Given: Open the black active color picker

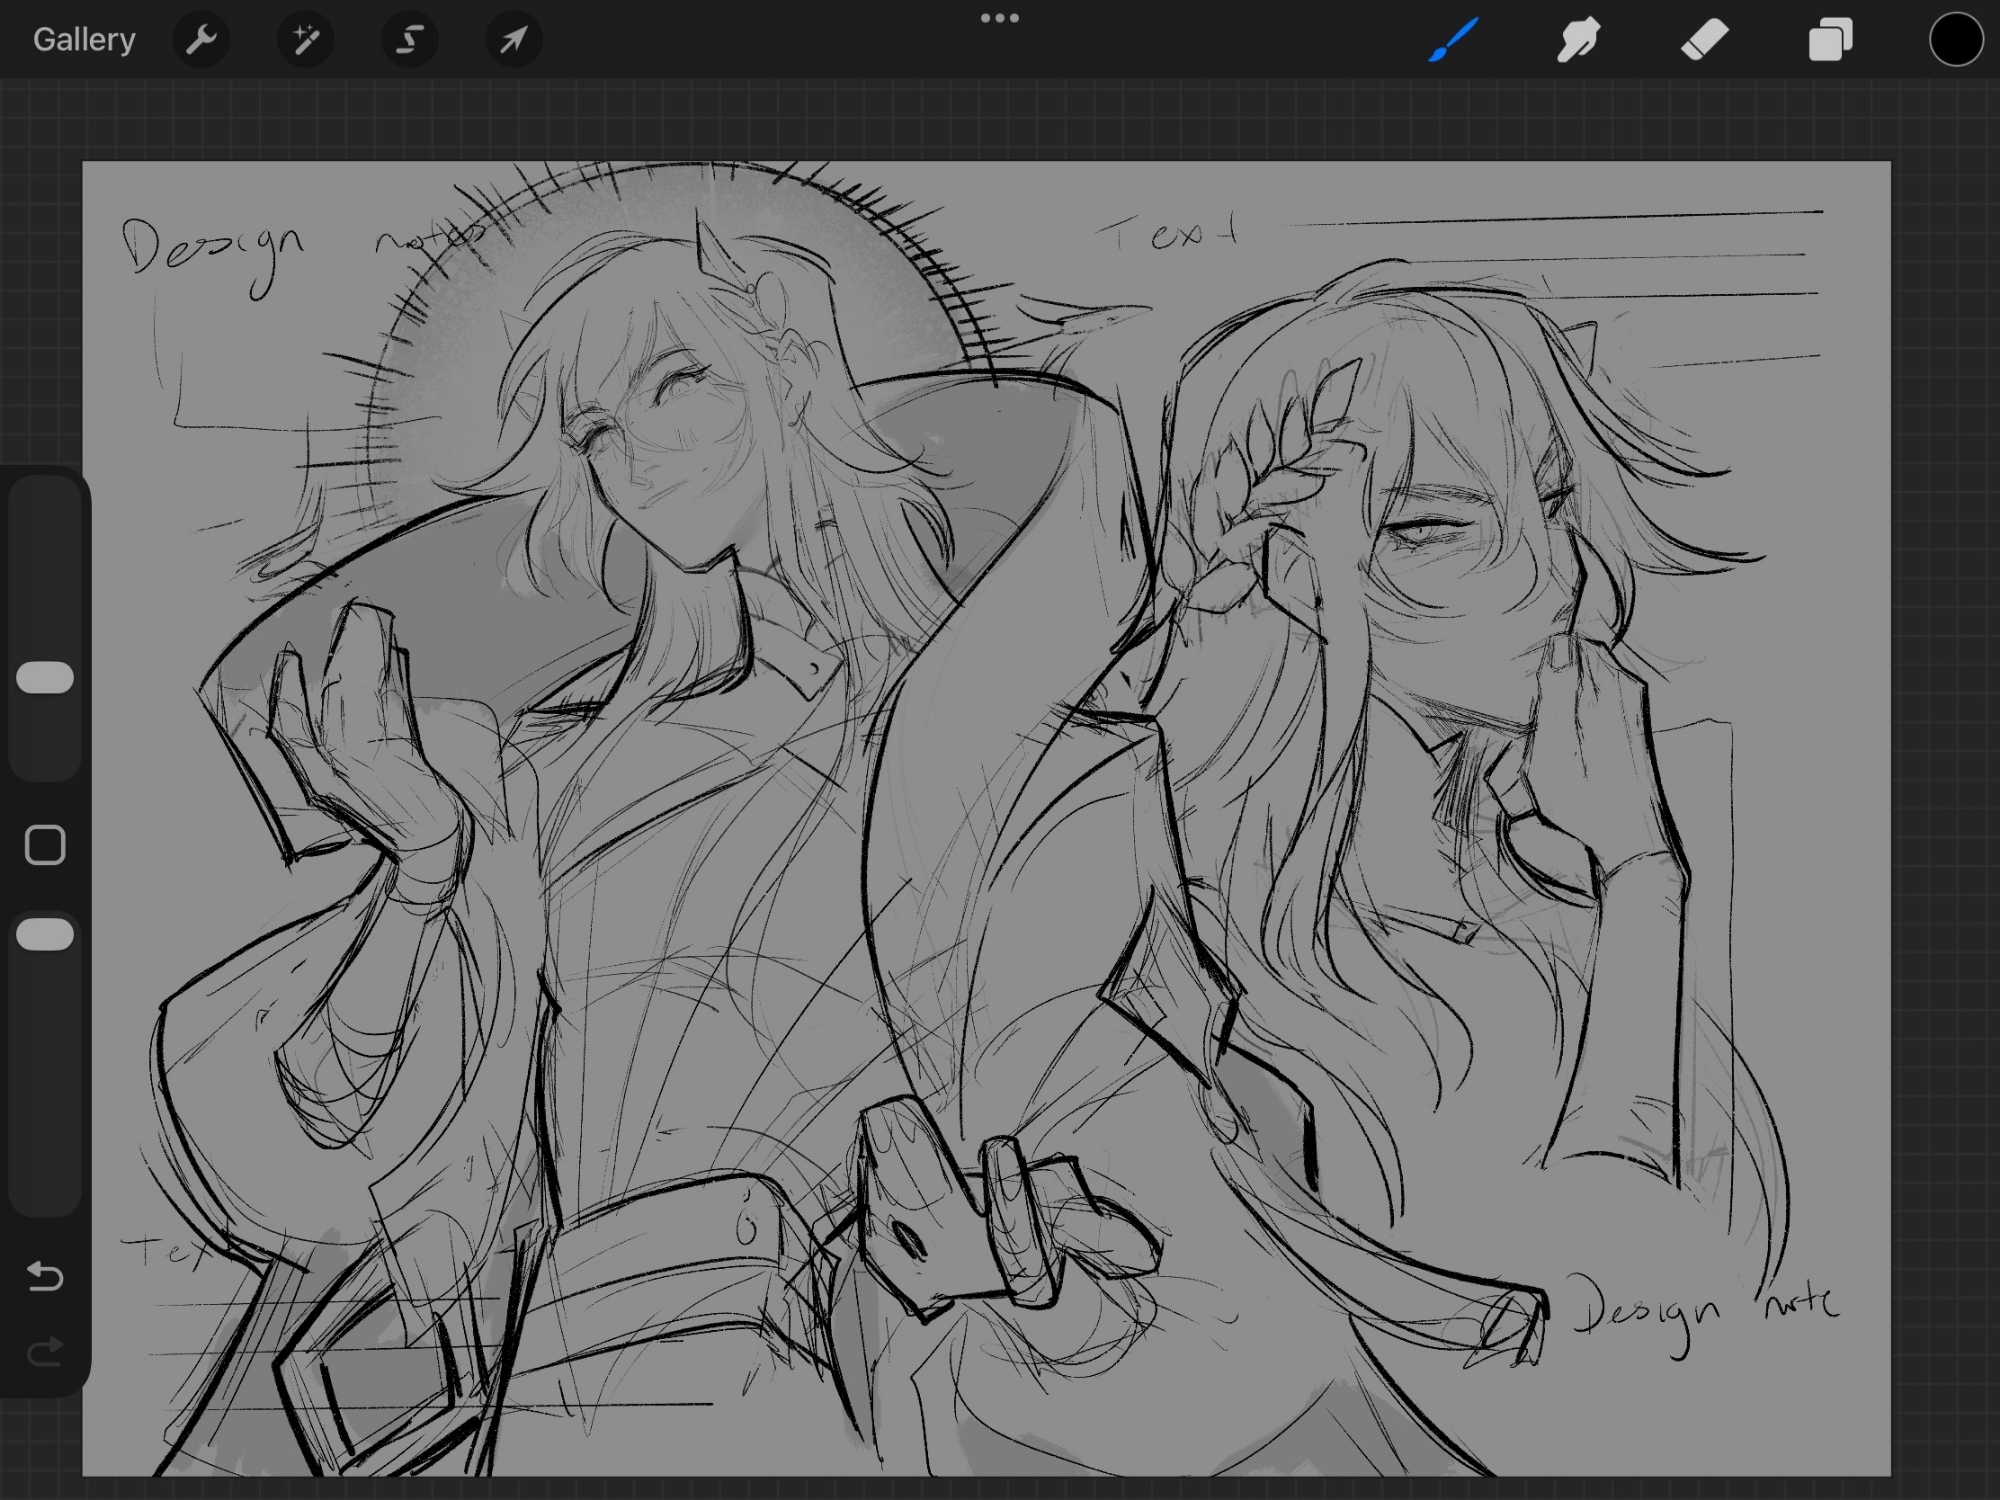Looking at the screenshot, I should tap(1956, 40).
